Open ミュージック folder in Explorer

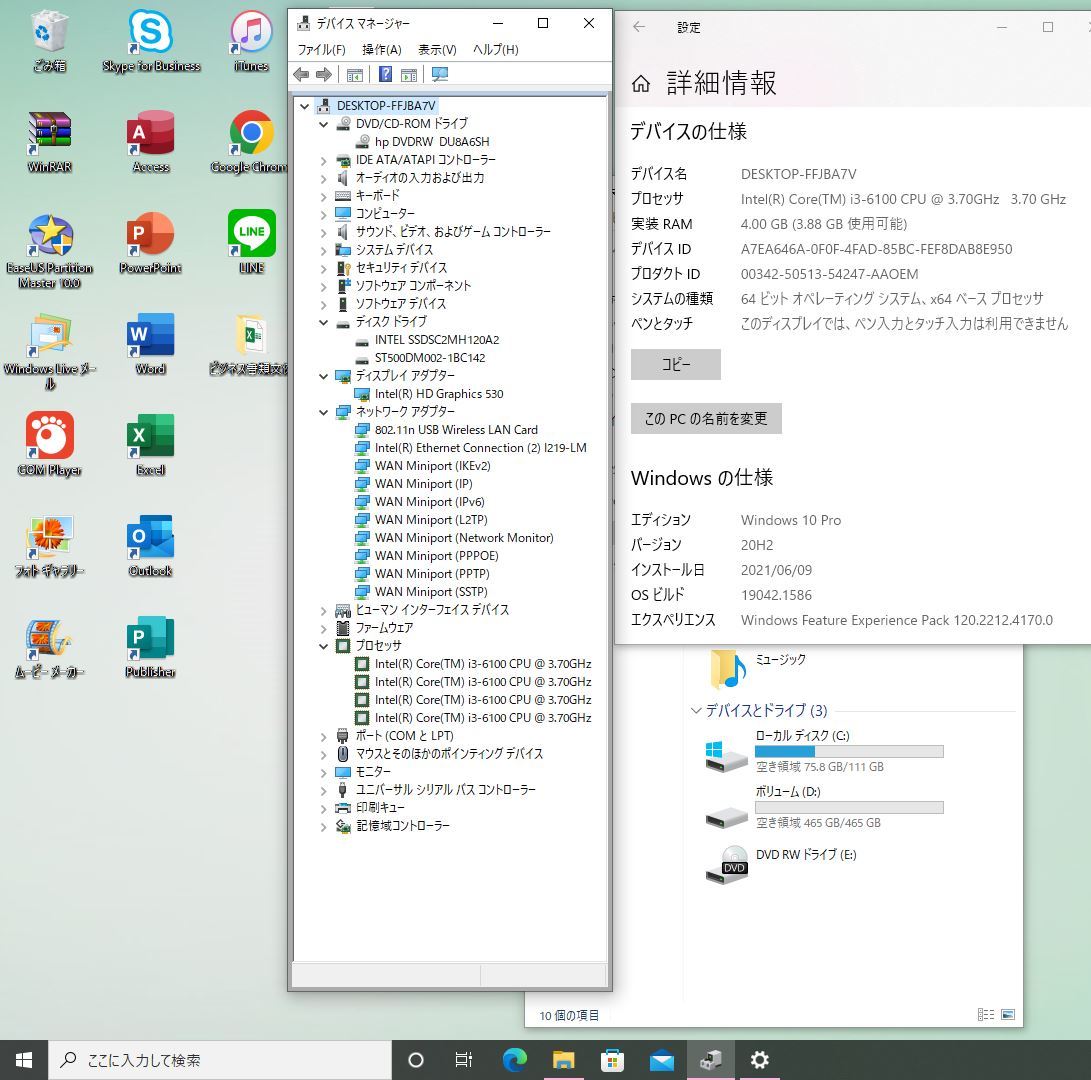pyautogui.click(x=758, y=667)
